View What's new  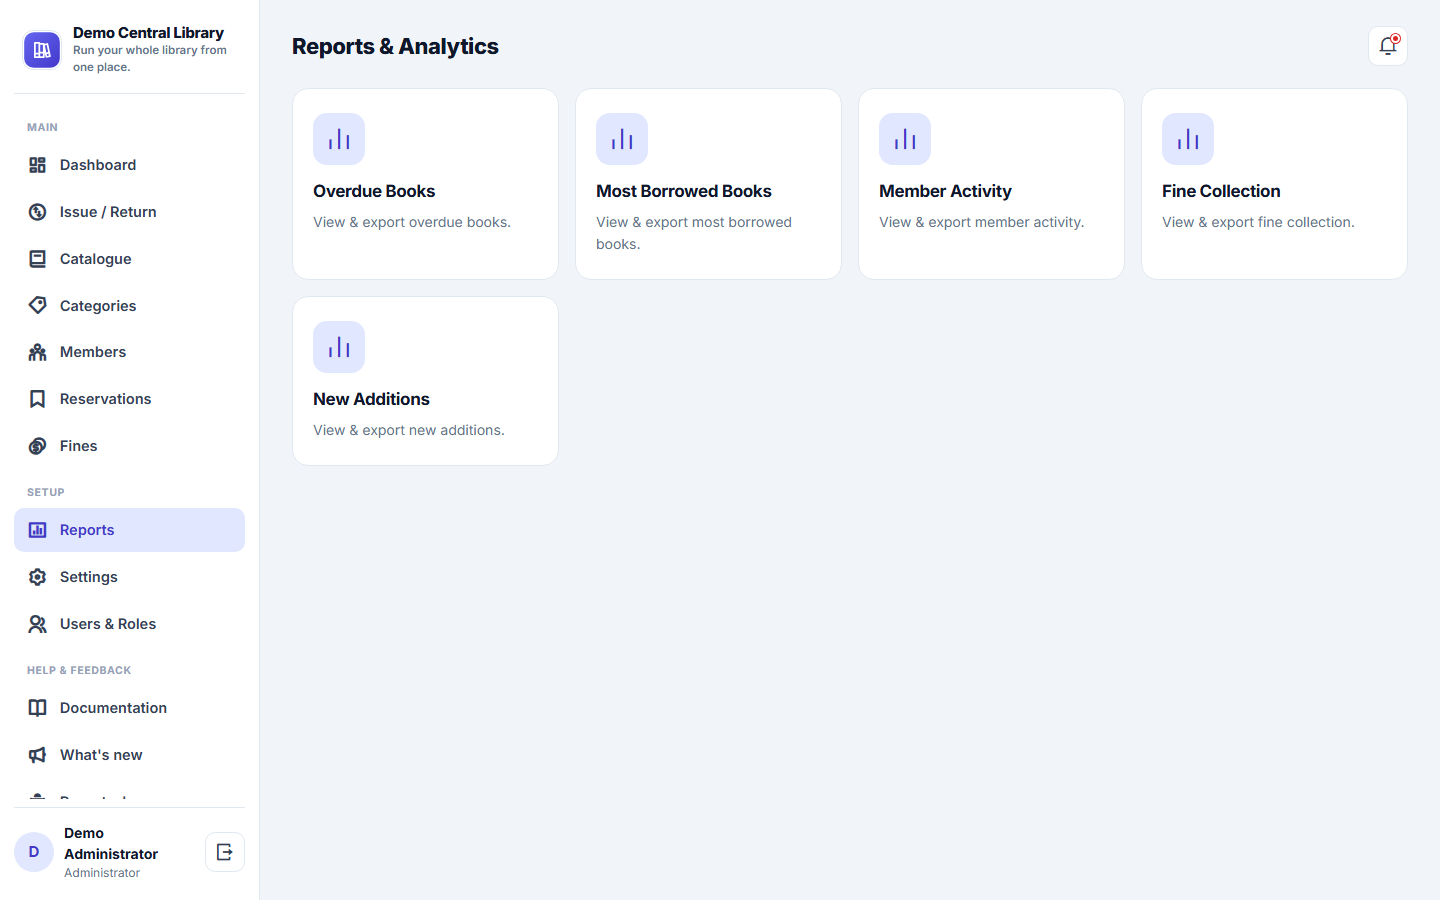point(129,755)
